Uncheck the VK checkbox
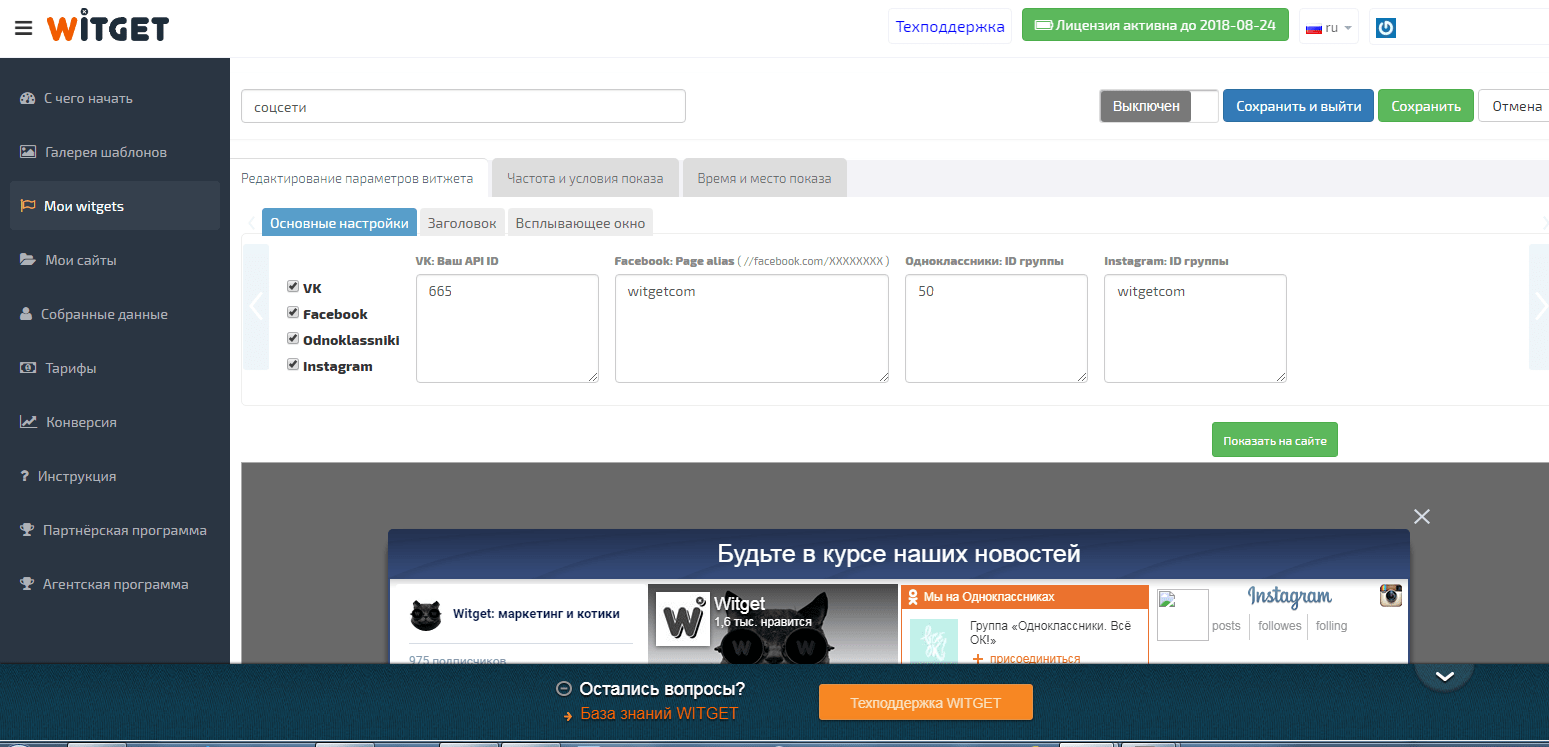Image resolution: width=1549 pixels, height=747 pixels. [x=293, y=287]
